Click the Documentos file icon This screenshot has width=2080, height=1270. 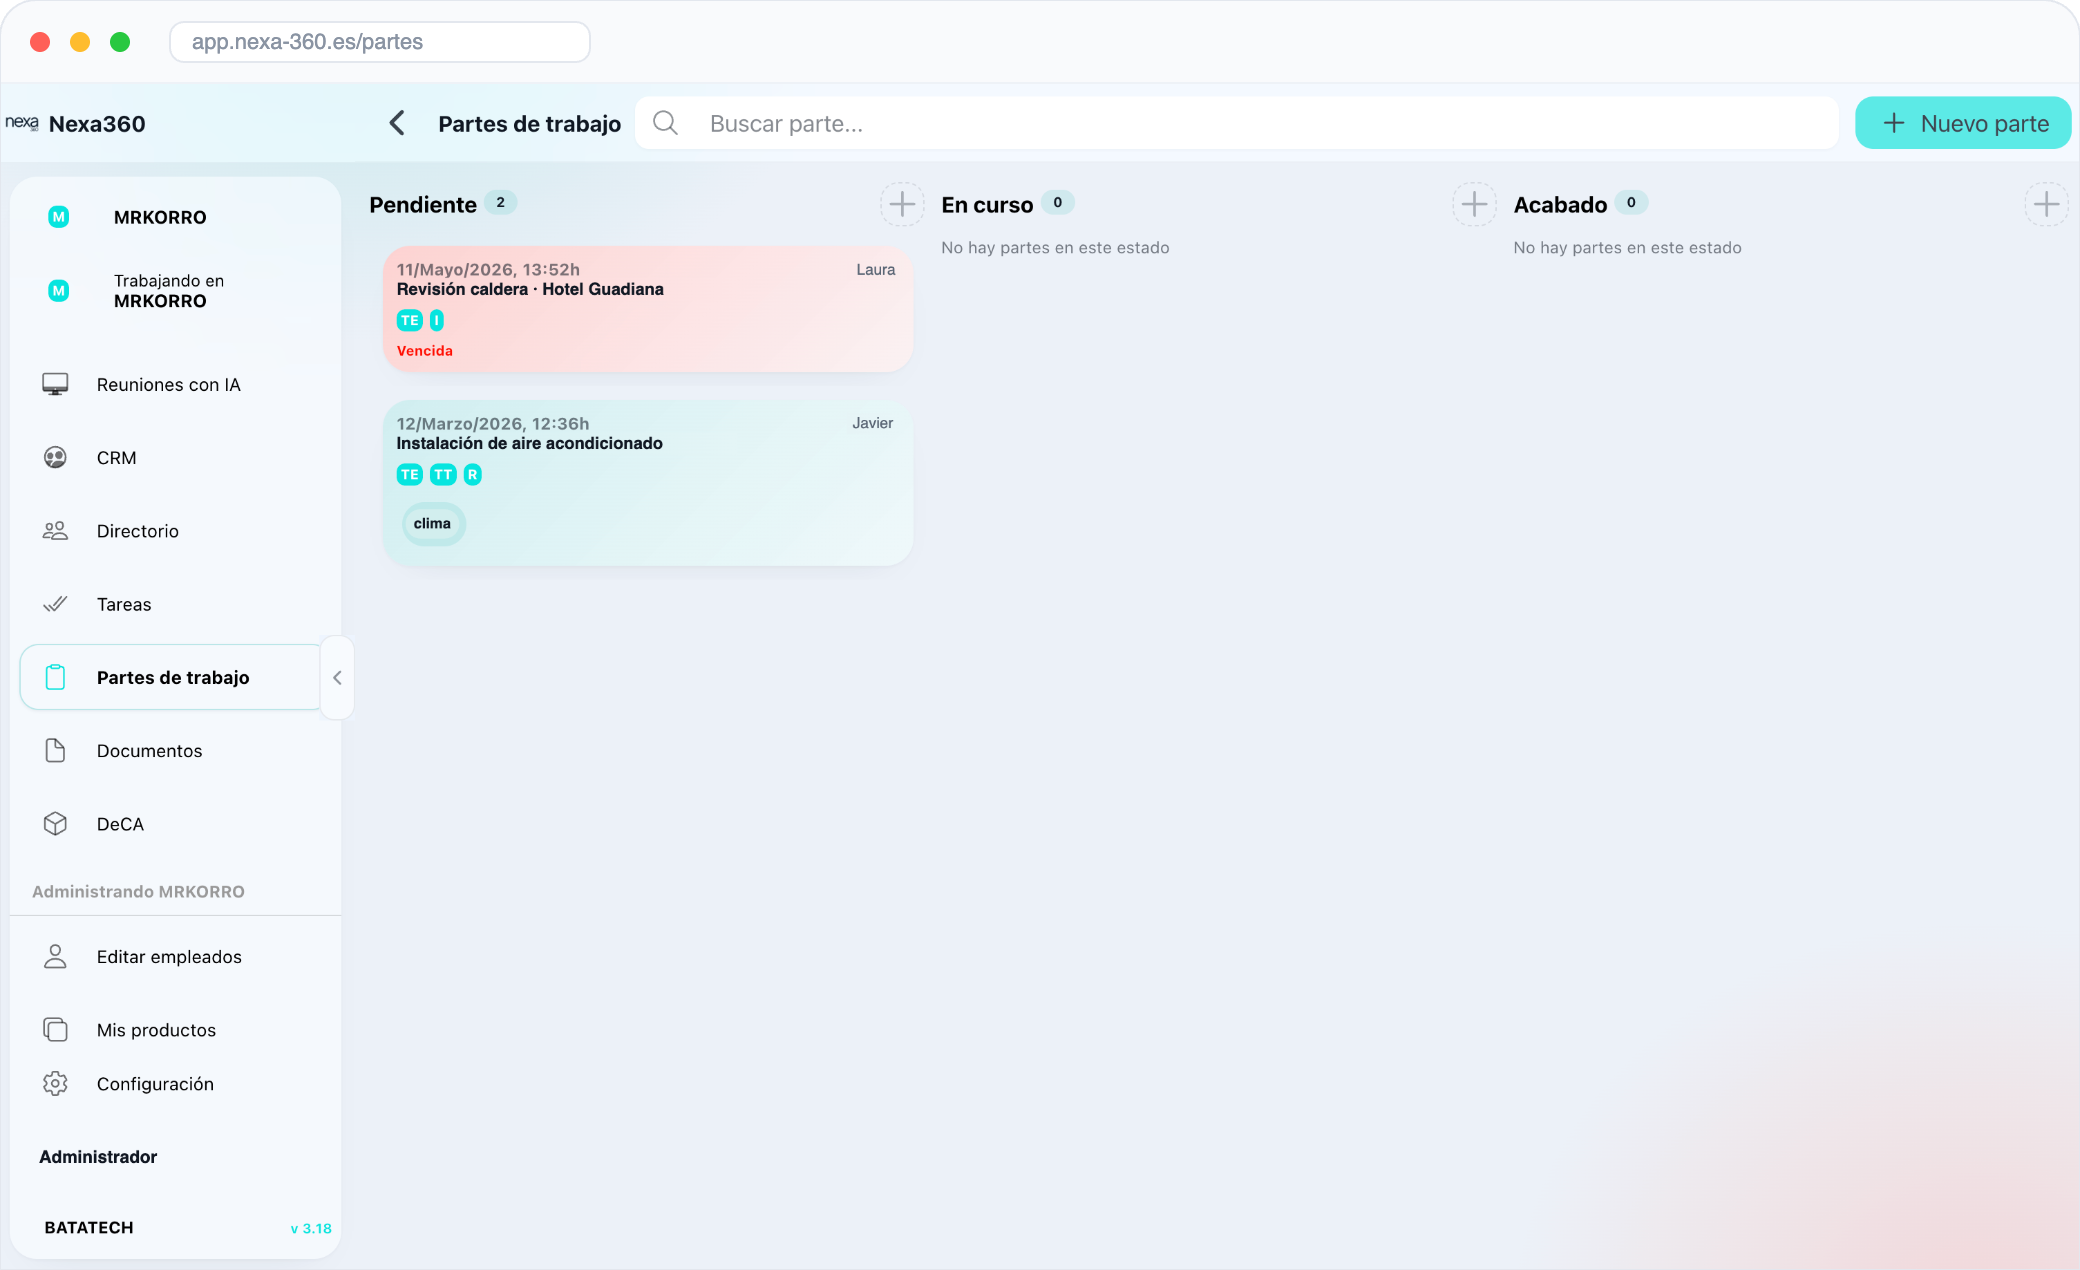55,751
